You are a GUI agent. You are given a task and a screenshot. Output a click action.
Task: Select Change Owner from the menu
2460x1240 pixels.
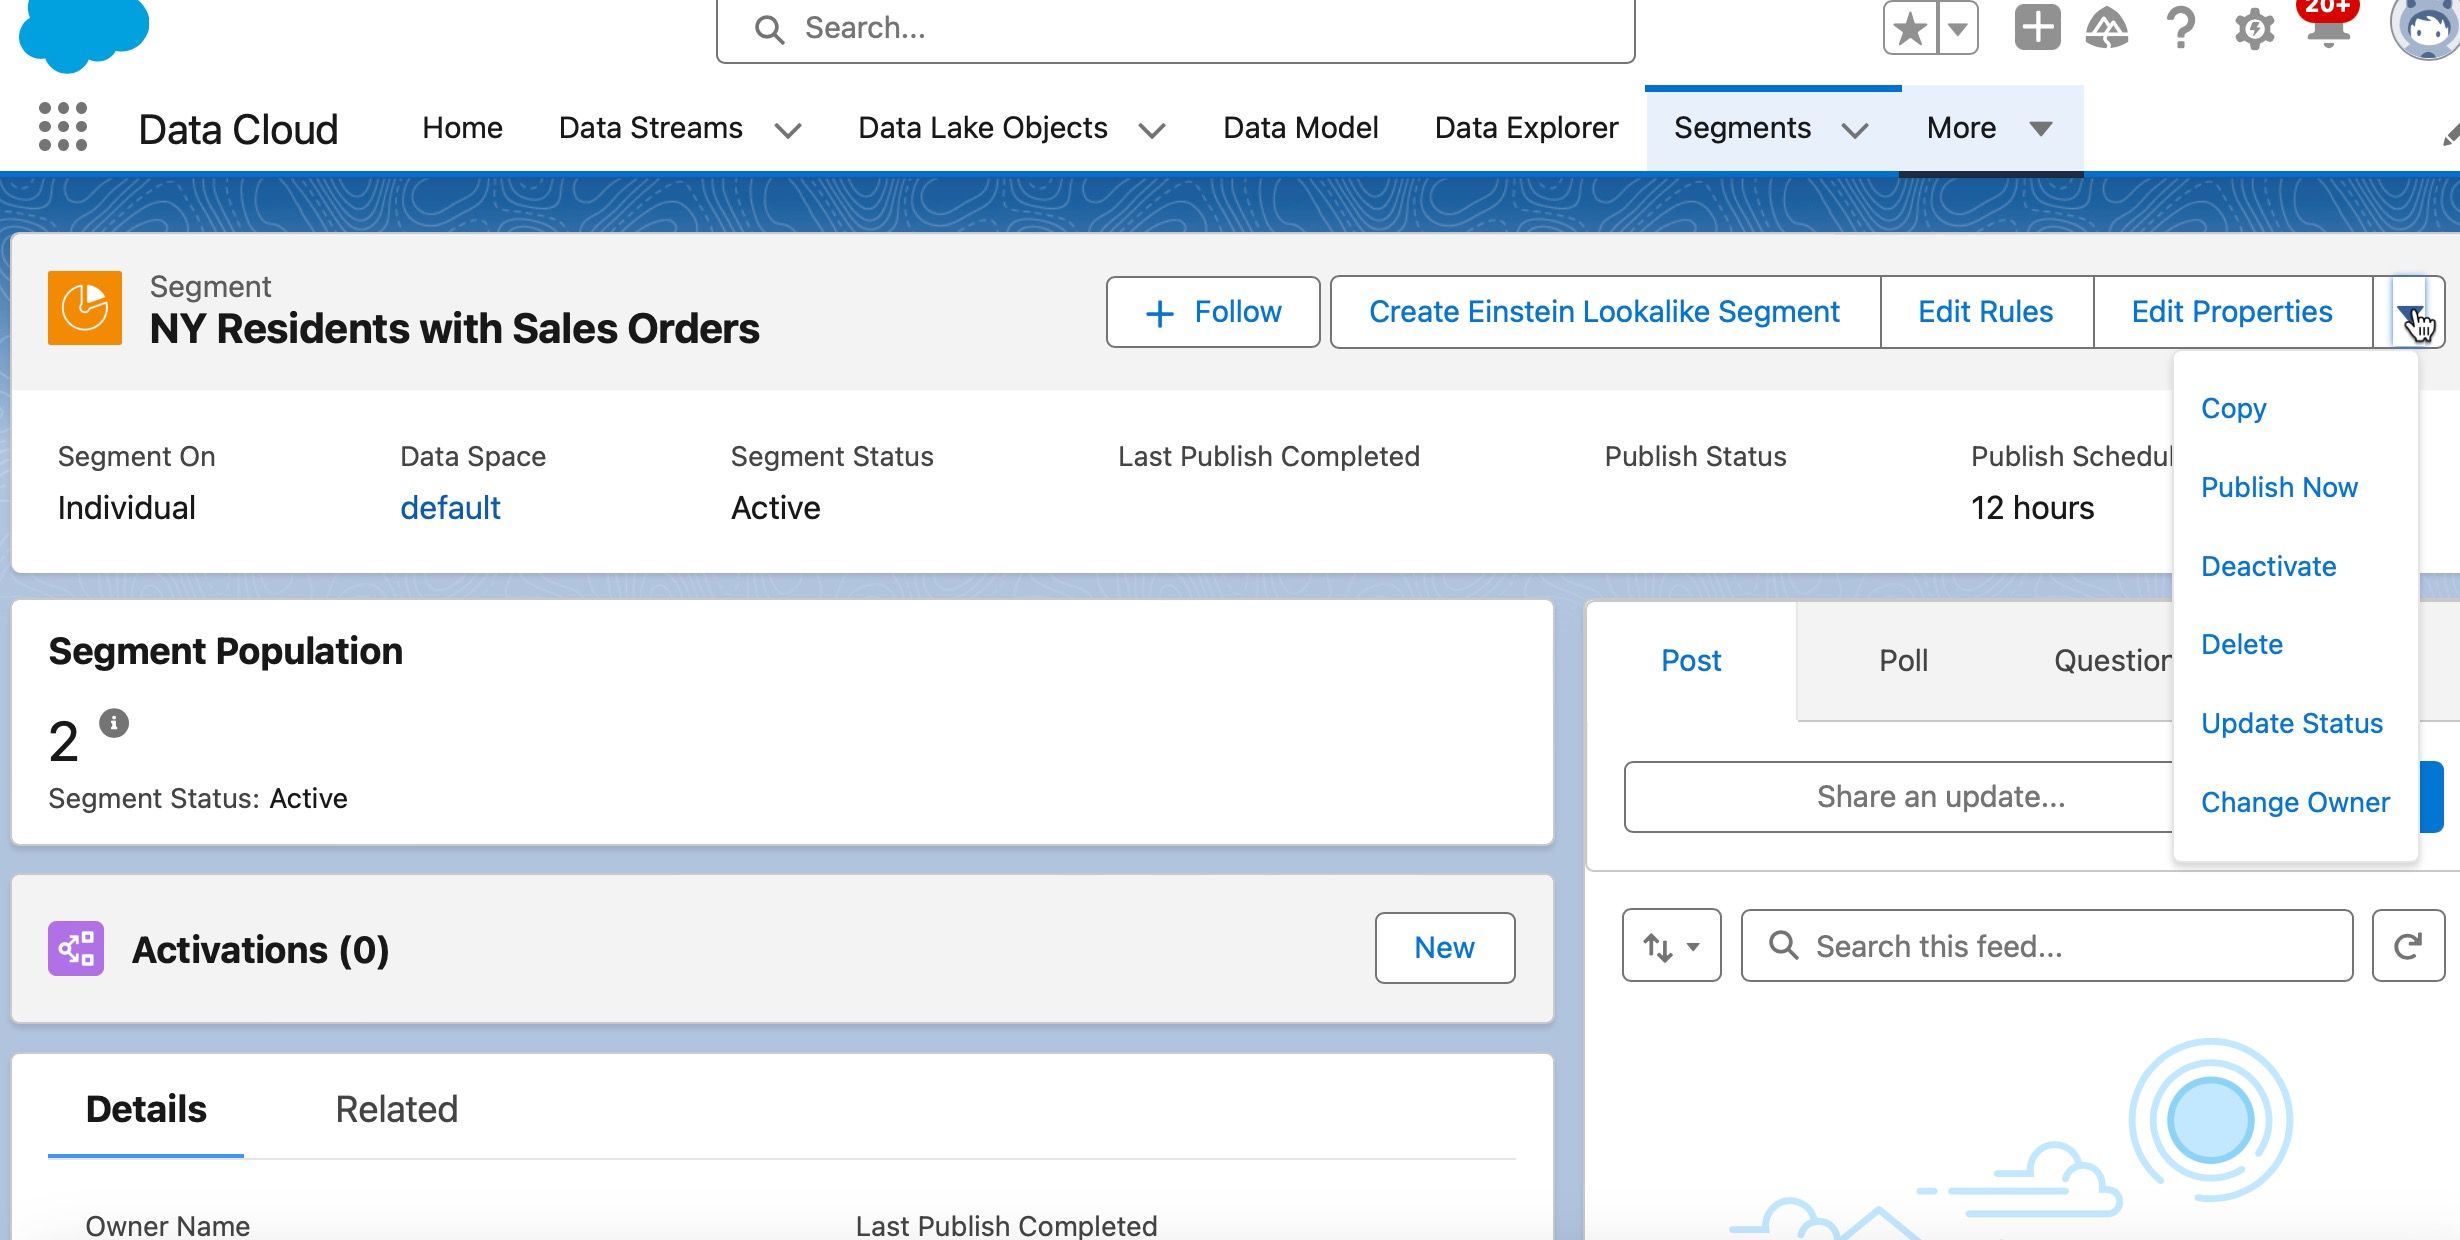click(x=2295, y=802)
